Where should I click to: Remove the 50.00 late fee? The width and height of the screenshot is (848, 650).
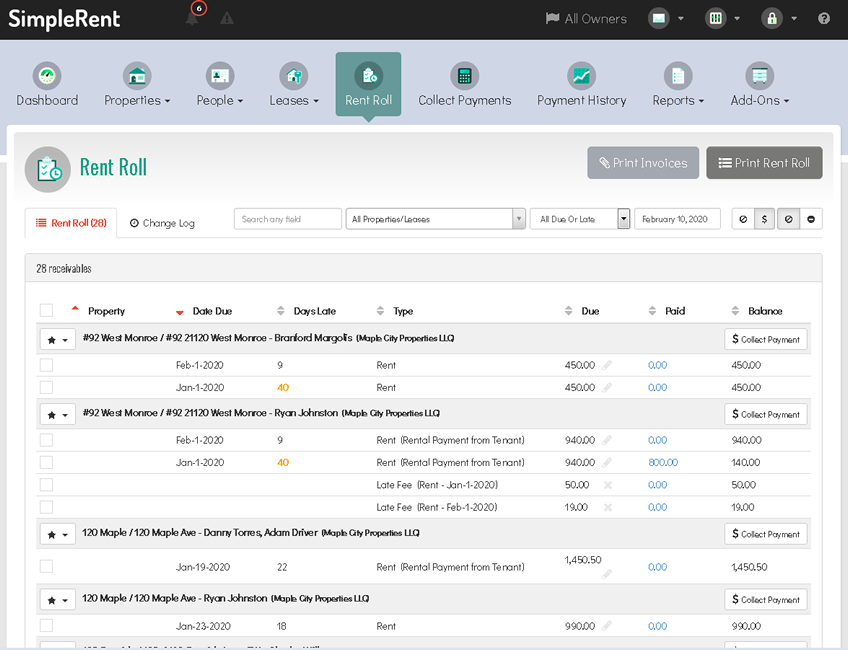[x=608, y=485]
